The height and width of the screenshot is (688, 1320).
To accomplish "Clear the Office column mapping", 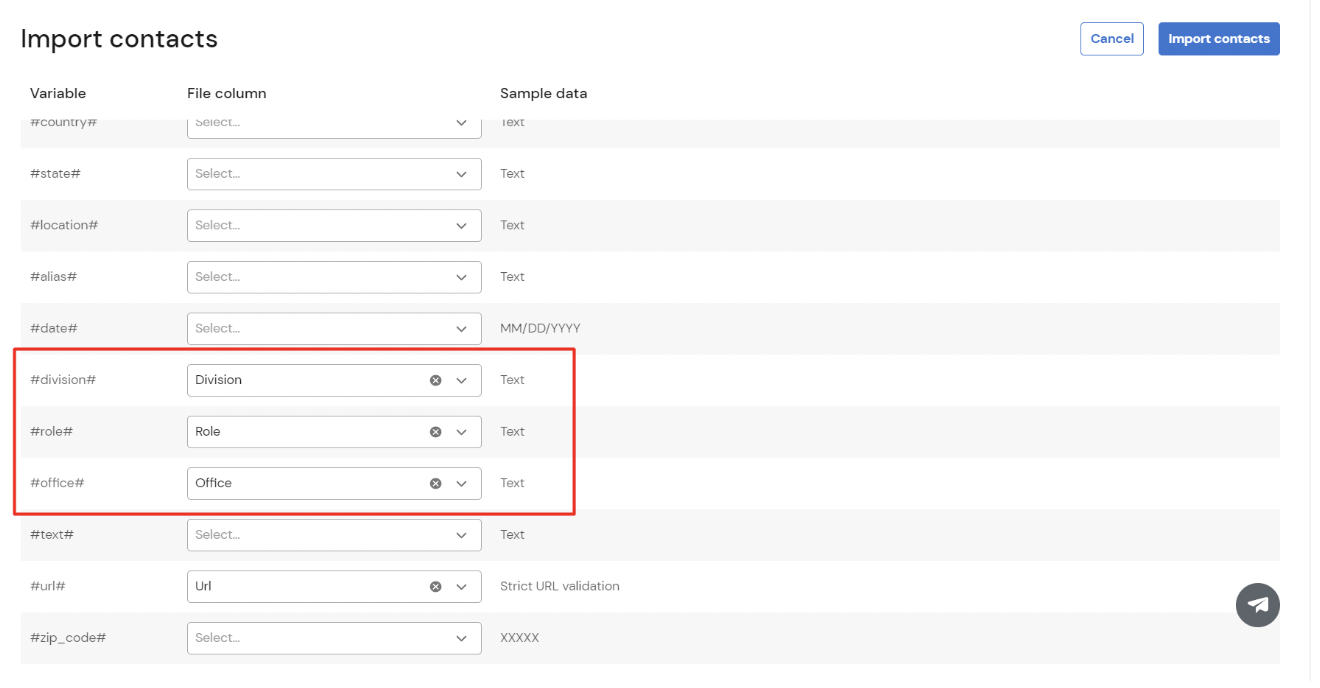I will 435,483.
